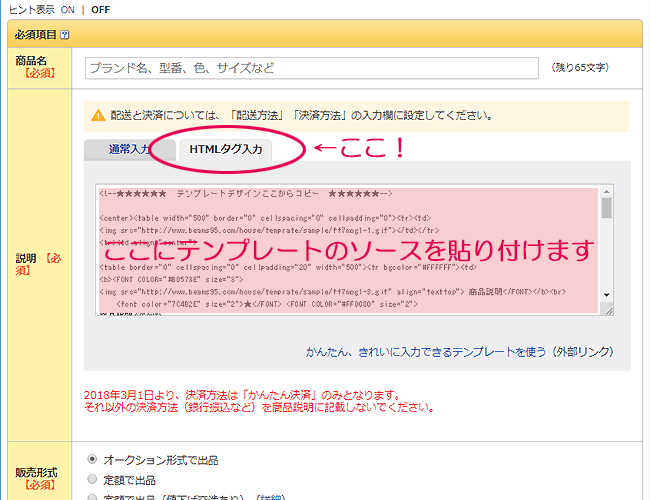Click the textarea scrollbar down arrow
650x500 pixels.
(606, 296)
